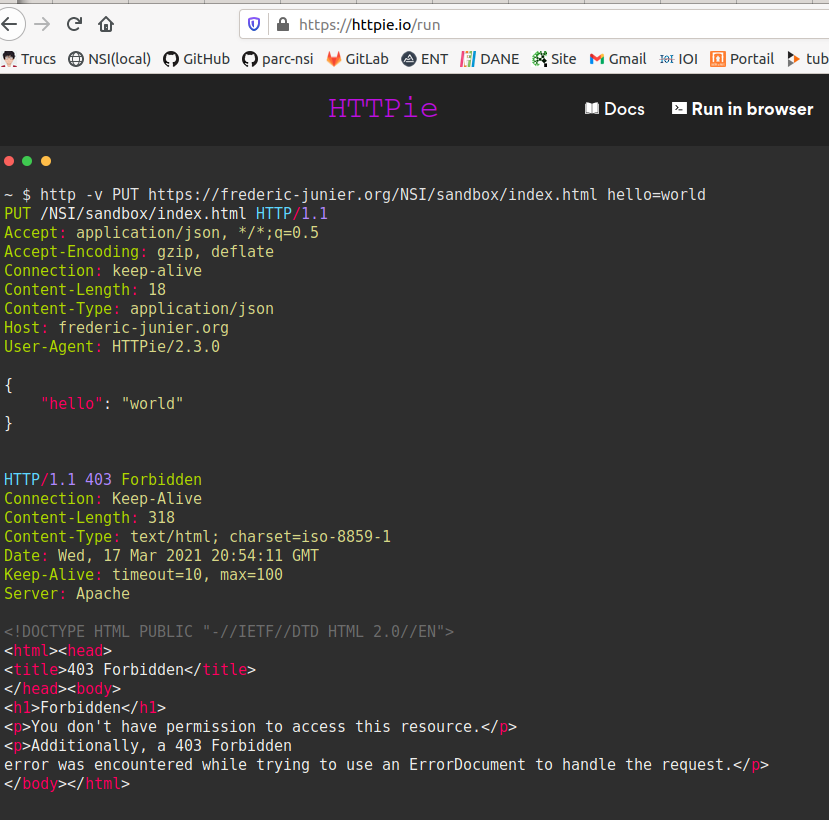Click the HTTPie logo
This screenshot has height=820, width=829.
tap(383, 108)
